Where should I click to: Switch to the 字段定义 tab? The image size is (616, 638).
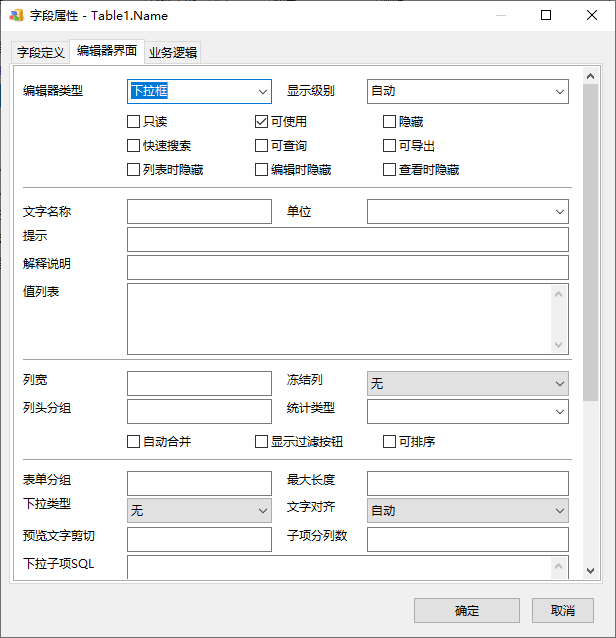pos(41,52)
